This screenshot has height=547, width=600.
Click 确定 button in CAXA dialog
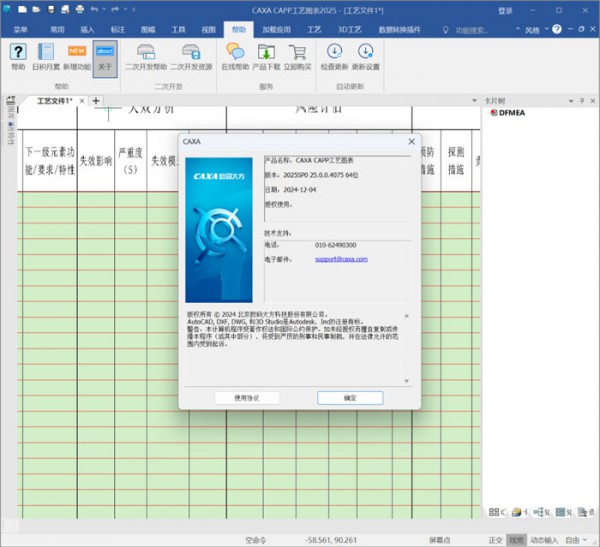coord(350,398)
